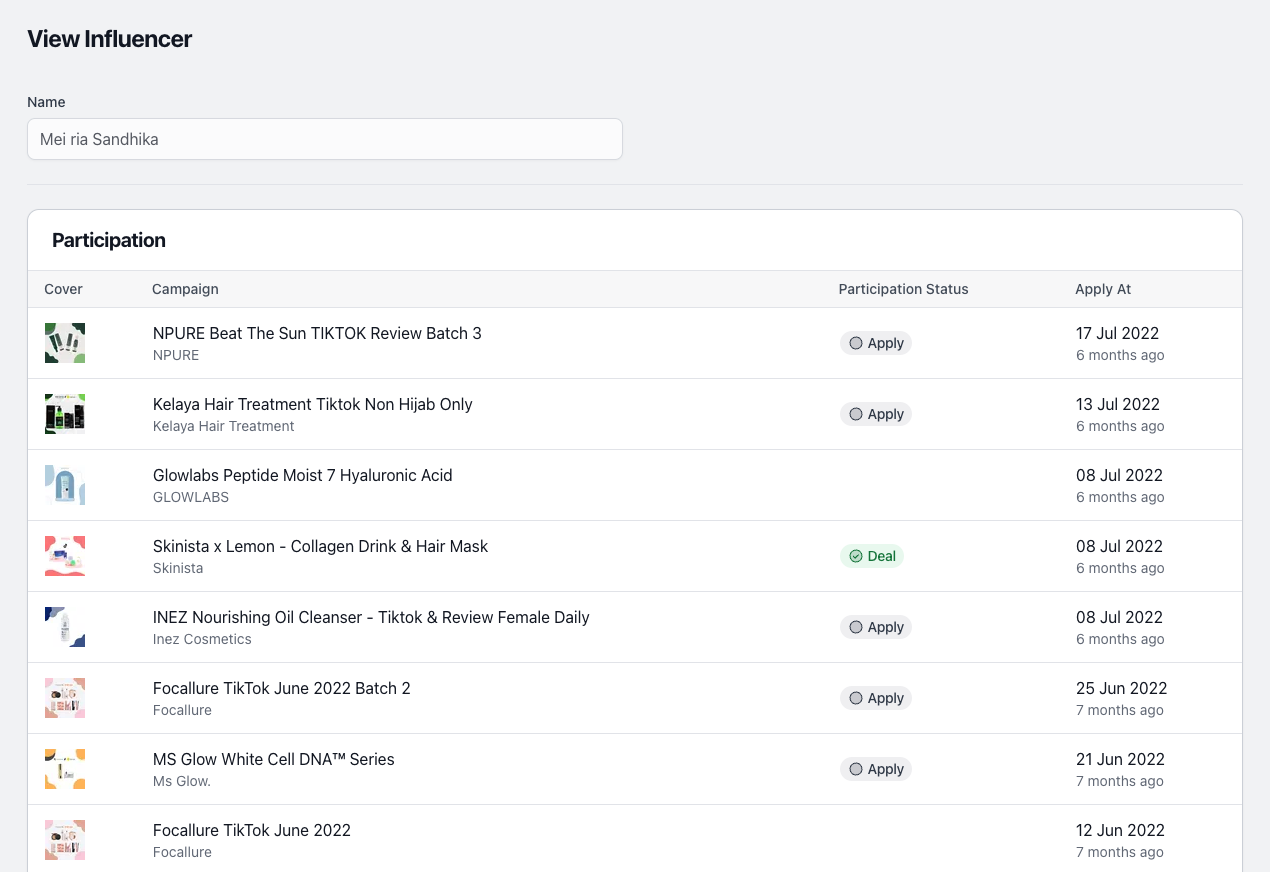Click the Deal badge for Skinista campaign
Screen dimensions: 1270x872
[872, 556]
